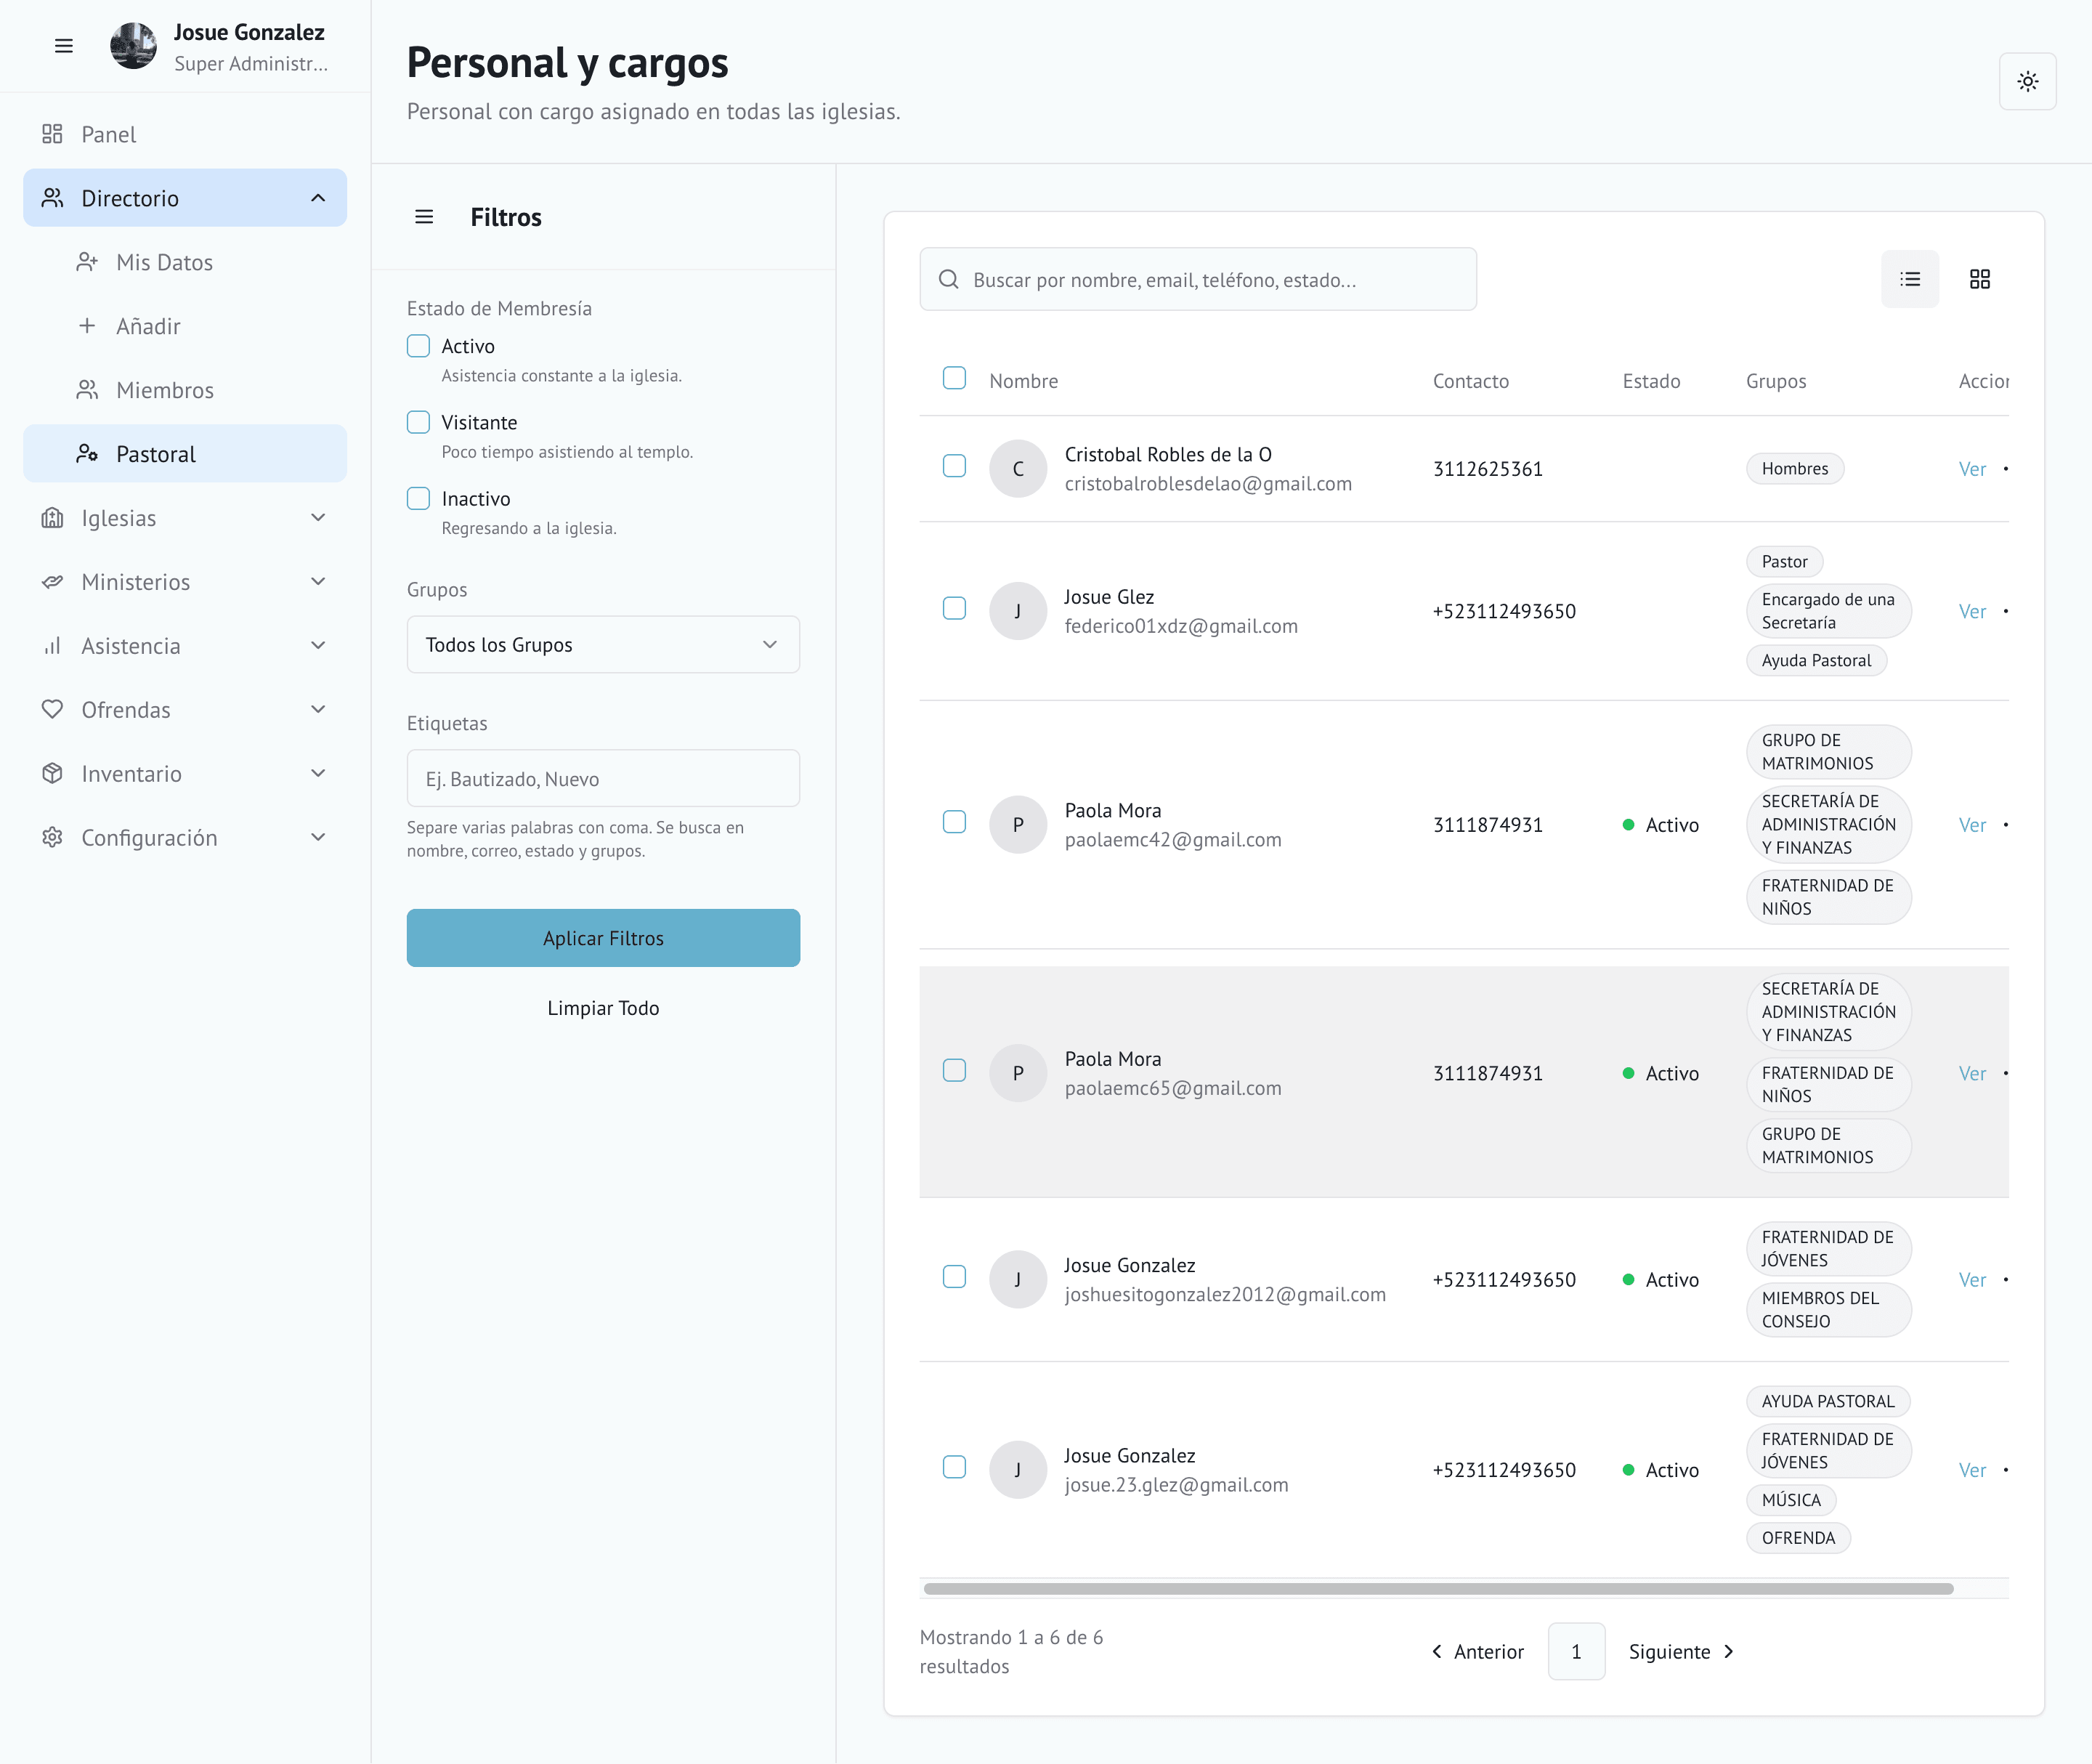The image size is (2092, 1764).
Task: Click the Ministerios handshake icon
Action: click(x=52, y=582)
